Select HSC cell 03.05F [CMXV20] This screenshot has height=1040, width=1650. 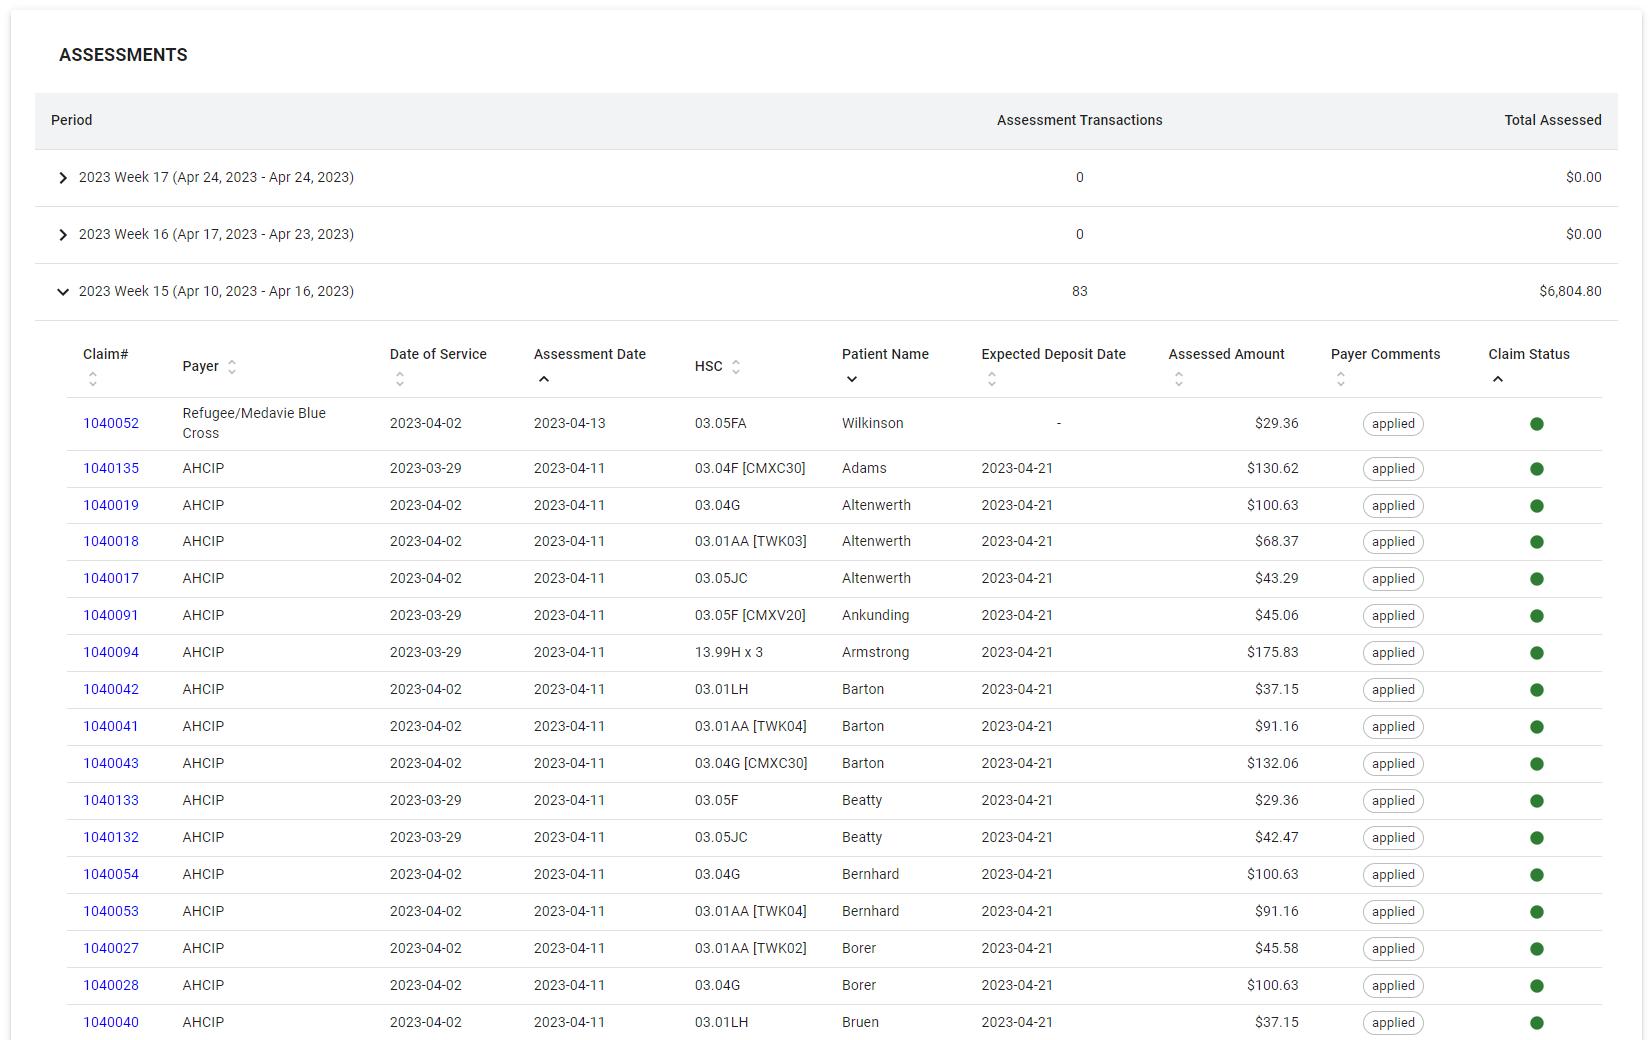pyautogui.click(x=750, y=615)
